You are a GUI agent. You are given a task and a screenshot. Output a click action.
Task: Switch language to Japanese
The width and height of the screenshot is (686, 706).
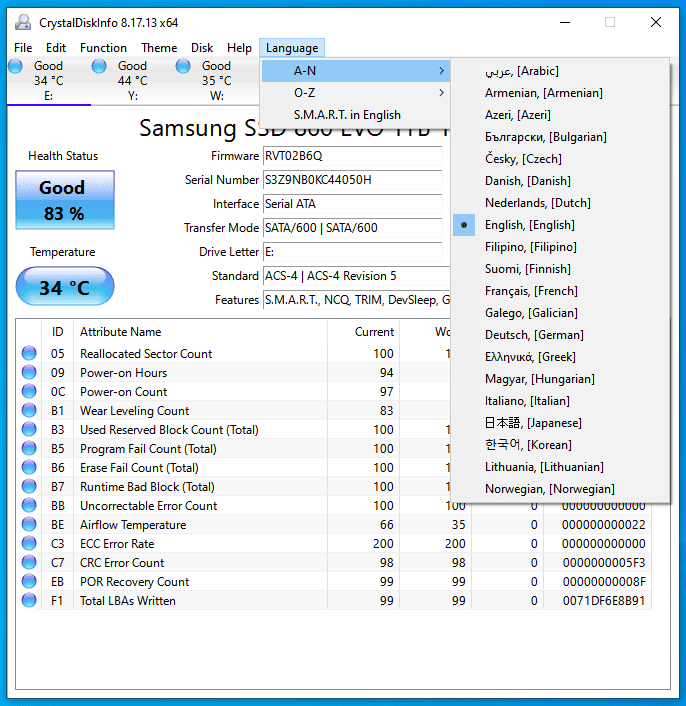[560, 423]
